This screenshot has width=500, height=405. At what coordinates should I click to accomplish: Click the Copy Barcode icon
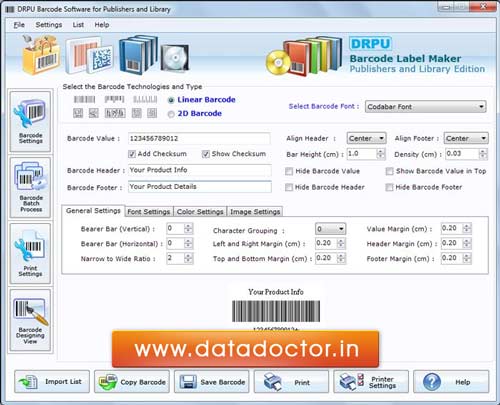(x=108, y=382)
